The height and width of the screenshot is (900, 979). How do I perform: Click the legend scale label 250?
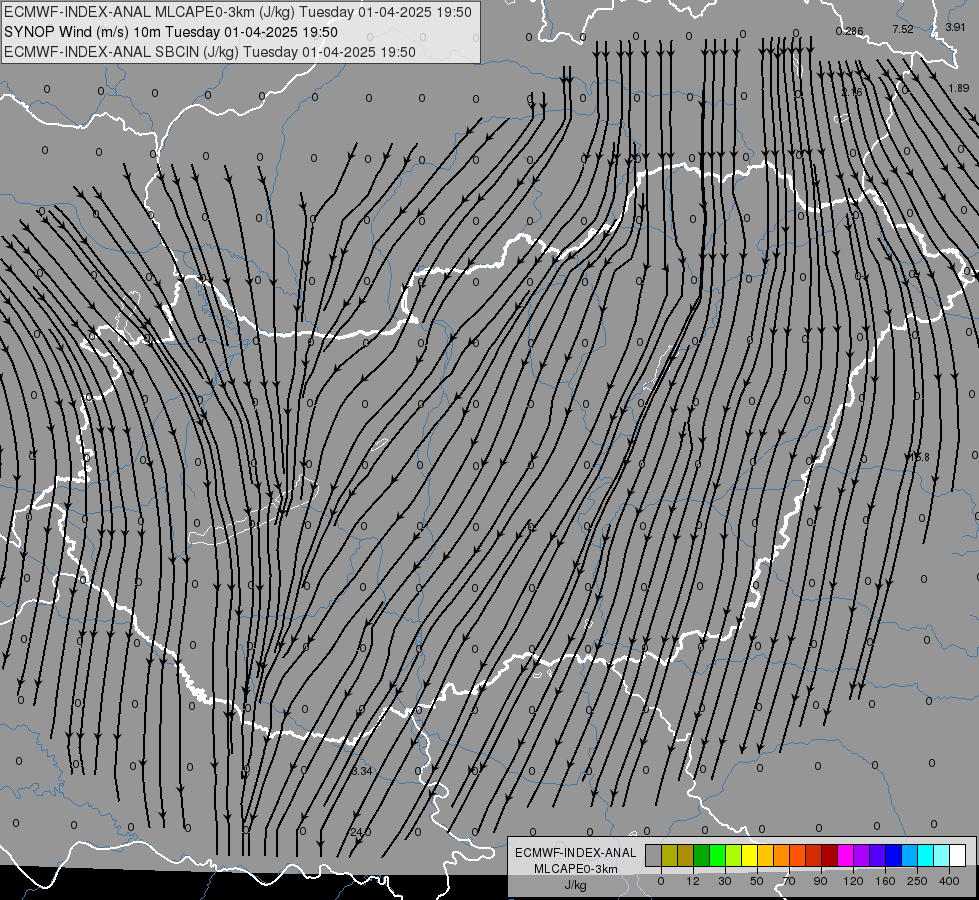pos(917,881)
